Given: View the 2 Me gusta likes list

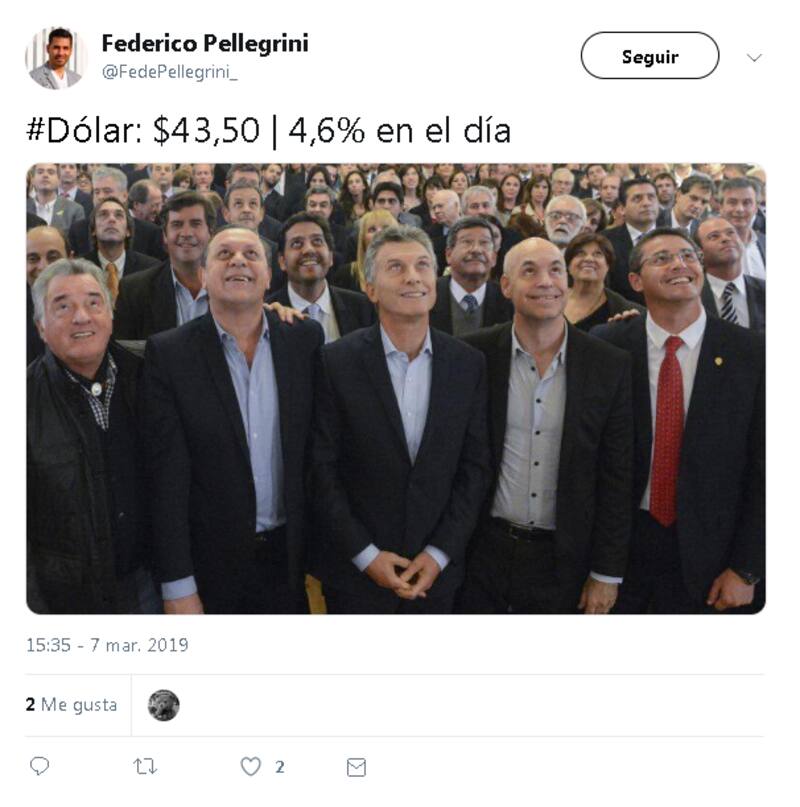Looking at the screenshot, I should (x=72, y=705).
